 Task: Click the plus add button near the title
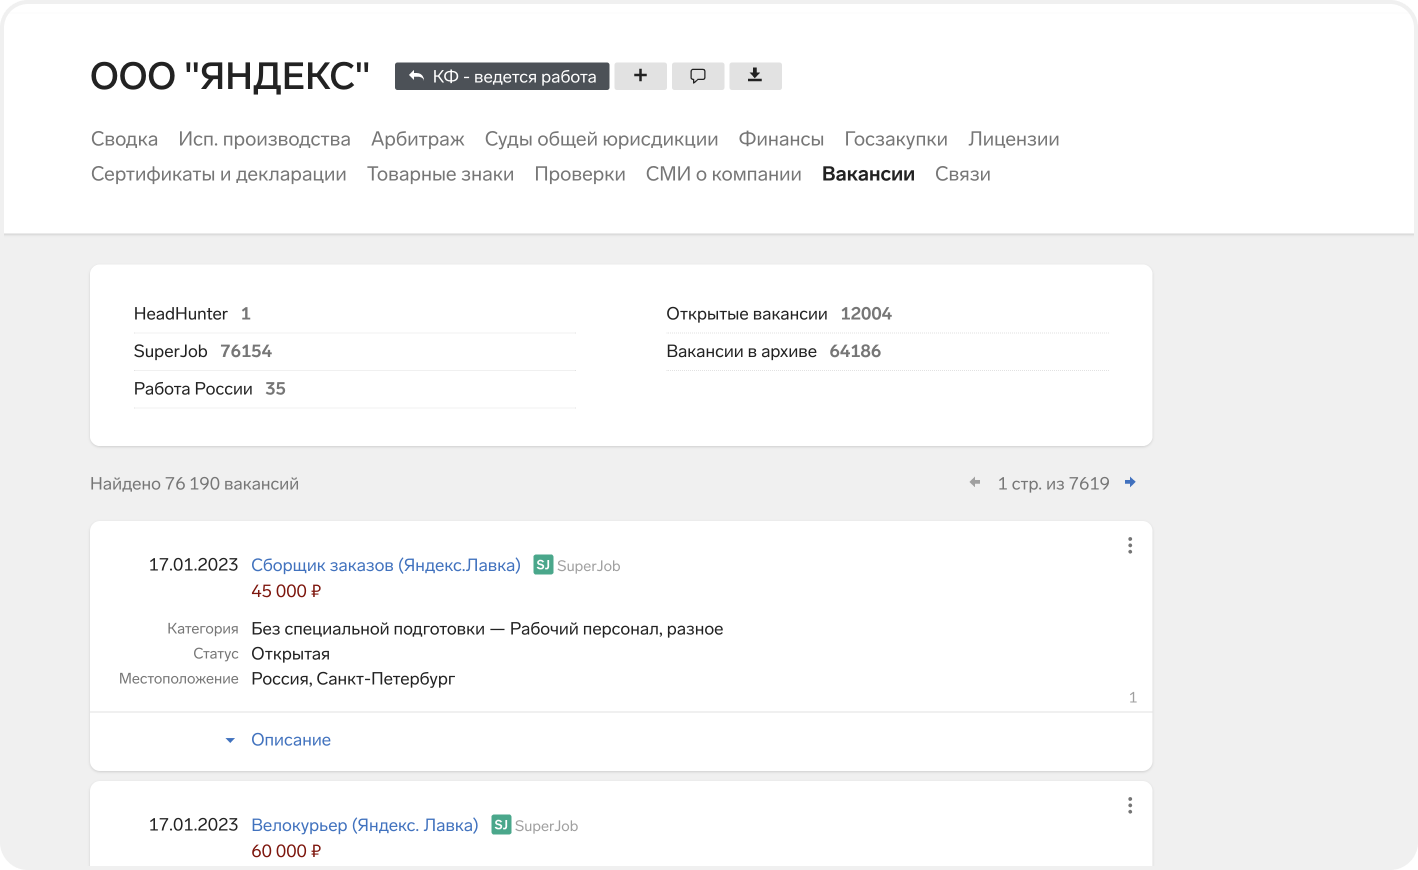point(640,76)
